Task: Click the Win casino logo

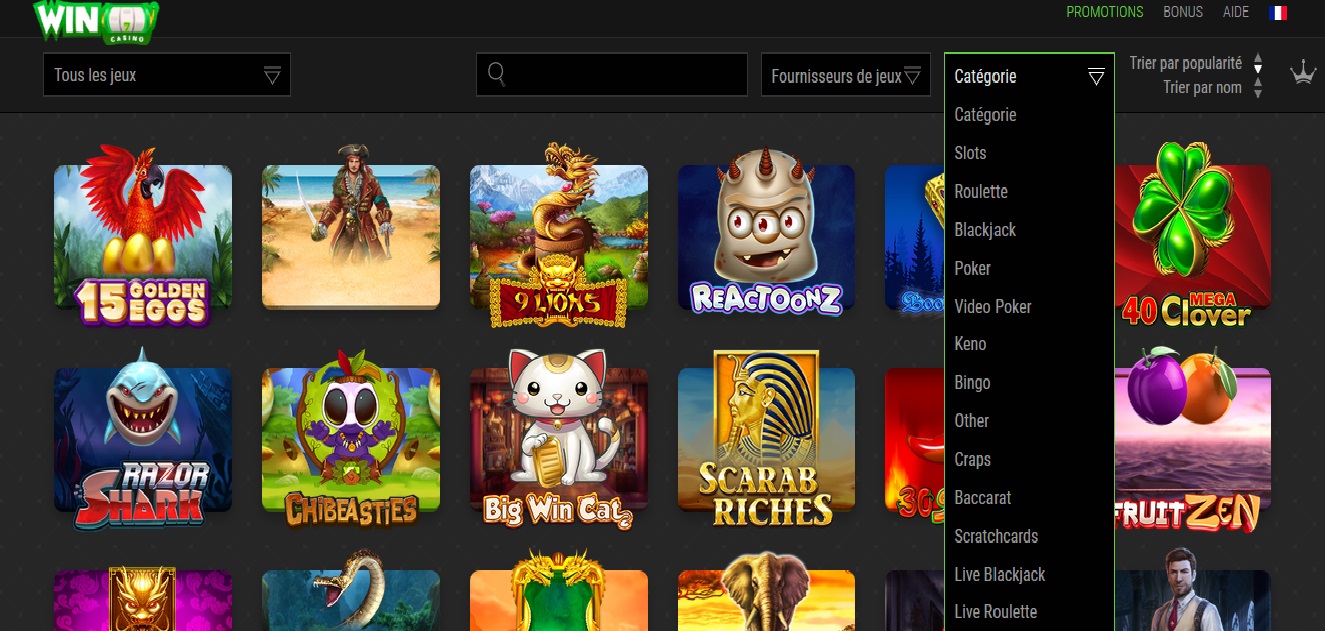Action: pos(95,20)
